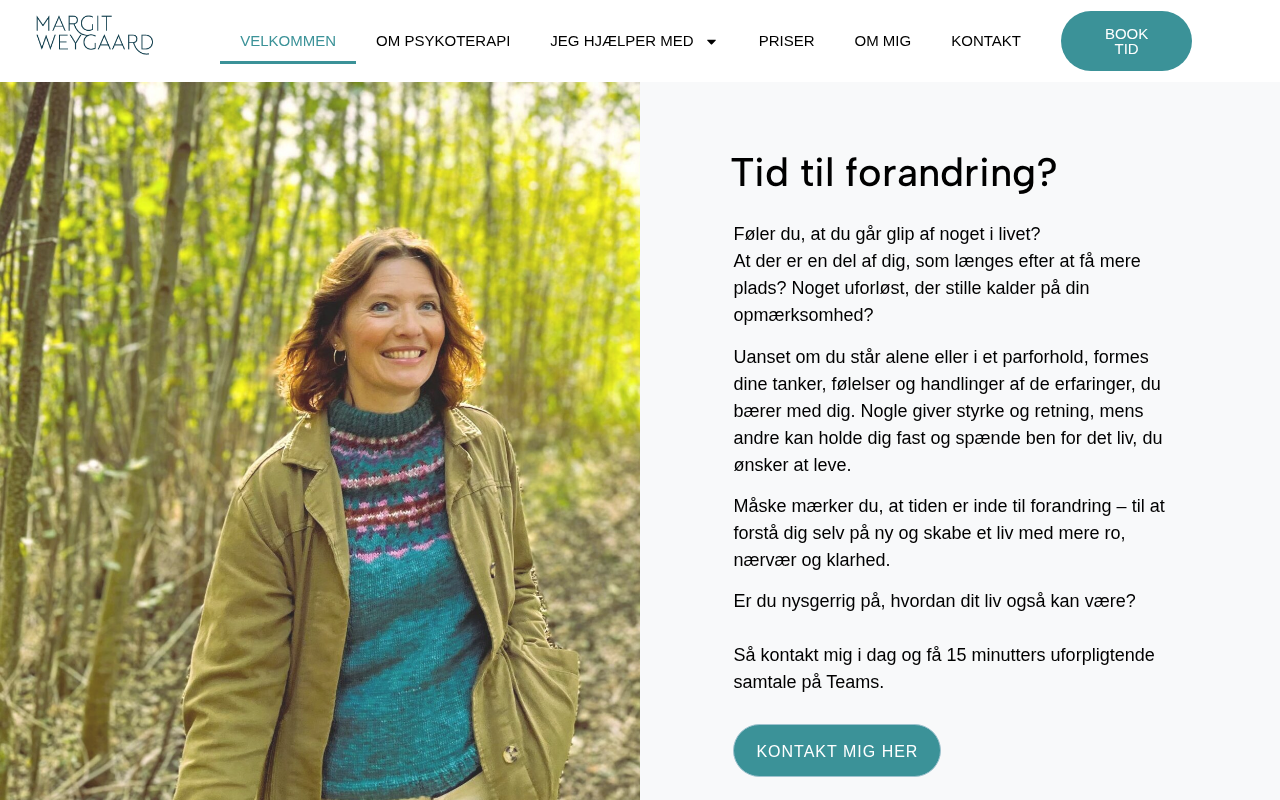Click the Book tid button
This screenshot has width=1280, height=800.
coord(1126,41)
